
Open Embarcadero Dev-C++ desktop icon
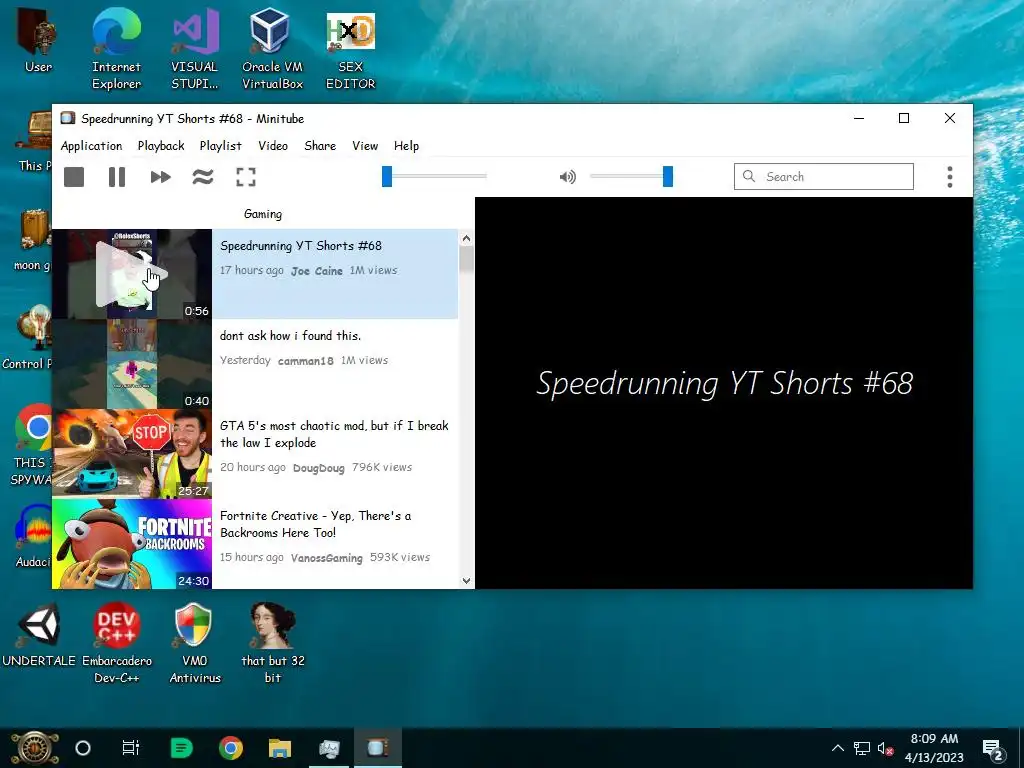tap(116, 643)
